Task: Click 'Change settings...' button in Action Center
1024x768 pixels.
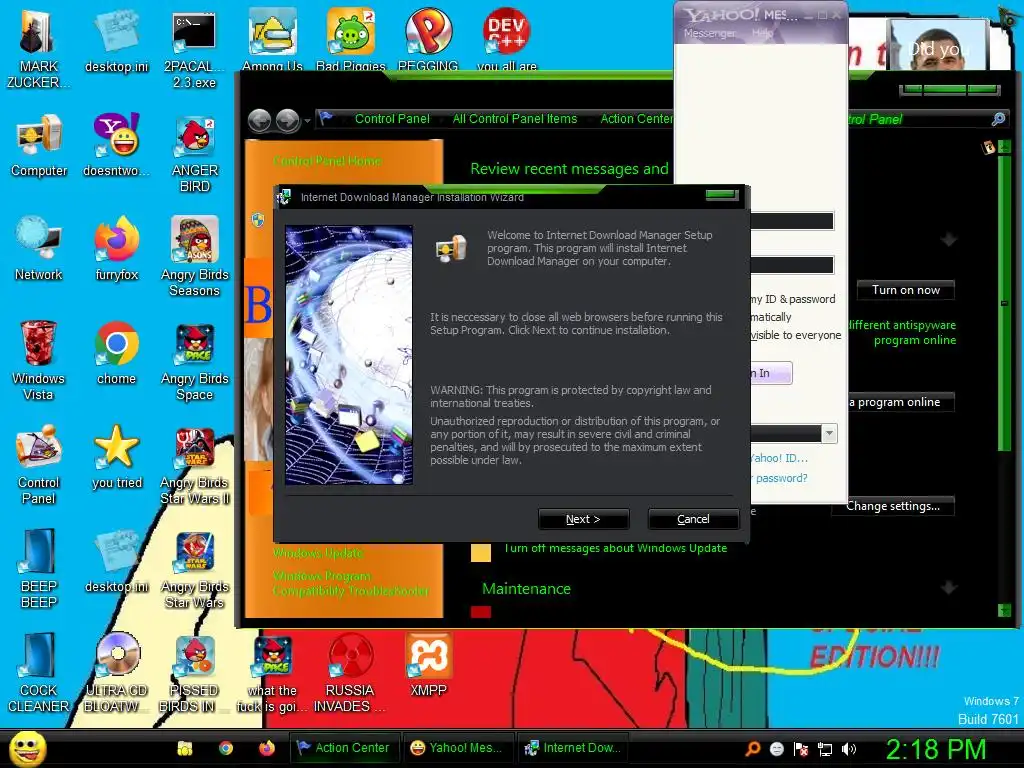Action: (893, 506)
